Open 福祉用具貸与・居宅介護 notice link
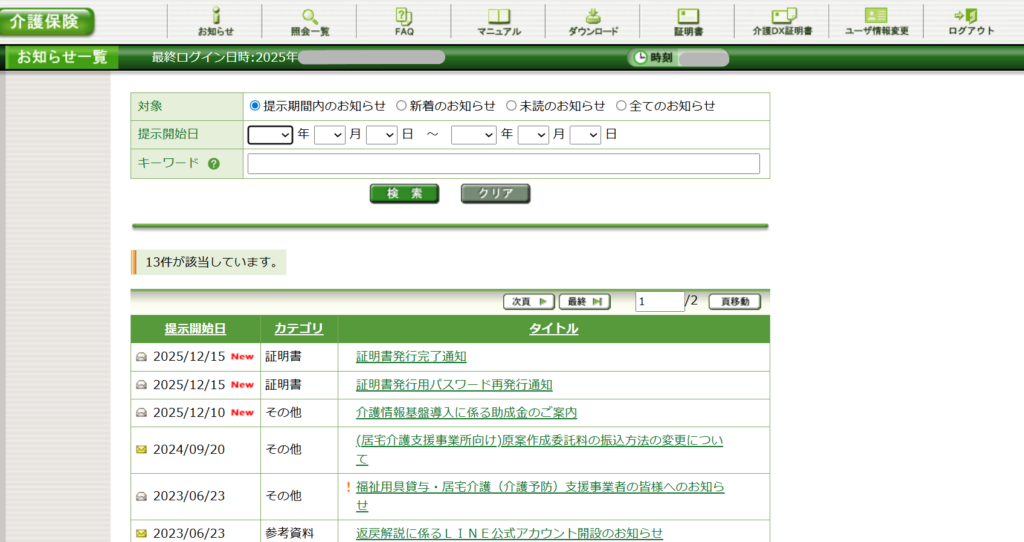Viewport: 1024px width, 542px height. [540, 496]
